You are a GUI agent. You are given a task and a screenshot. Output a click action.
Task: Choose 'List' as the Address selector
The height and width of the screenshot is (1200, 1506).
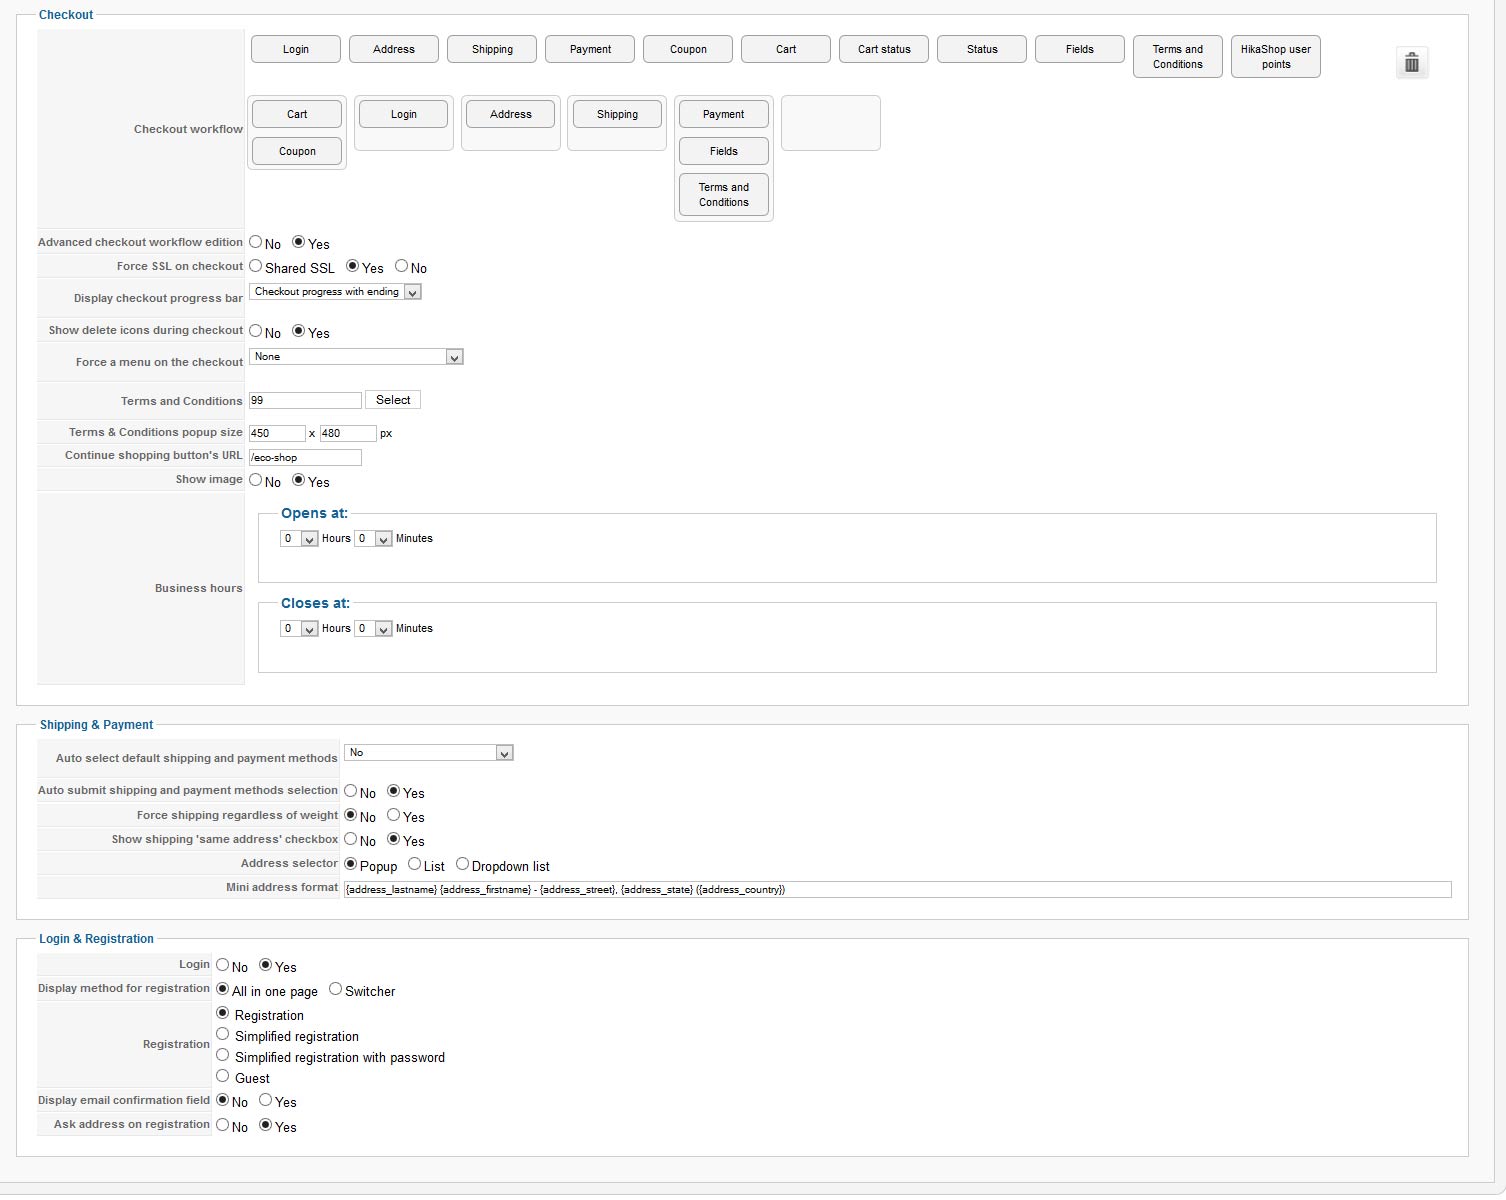[x=415, y=864]
